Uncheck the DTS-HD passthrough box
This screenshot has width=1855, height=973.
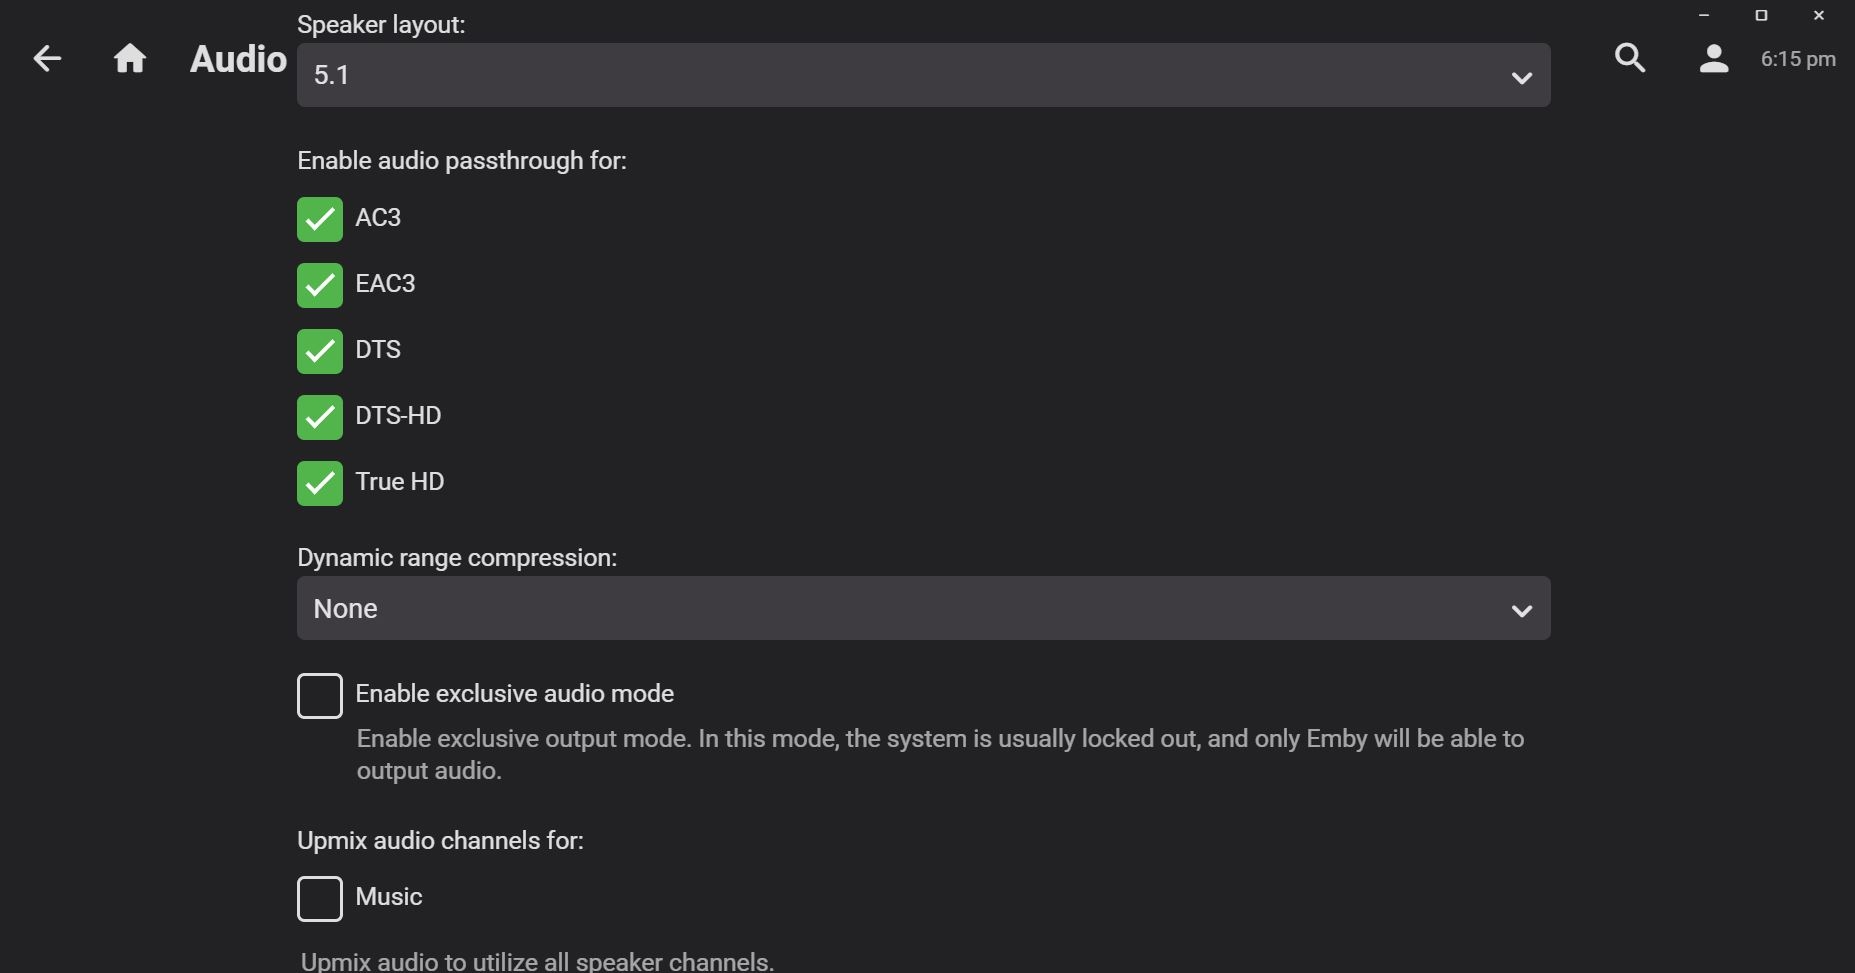point(320,418)
